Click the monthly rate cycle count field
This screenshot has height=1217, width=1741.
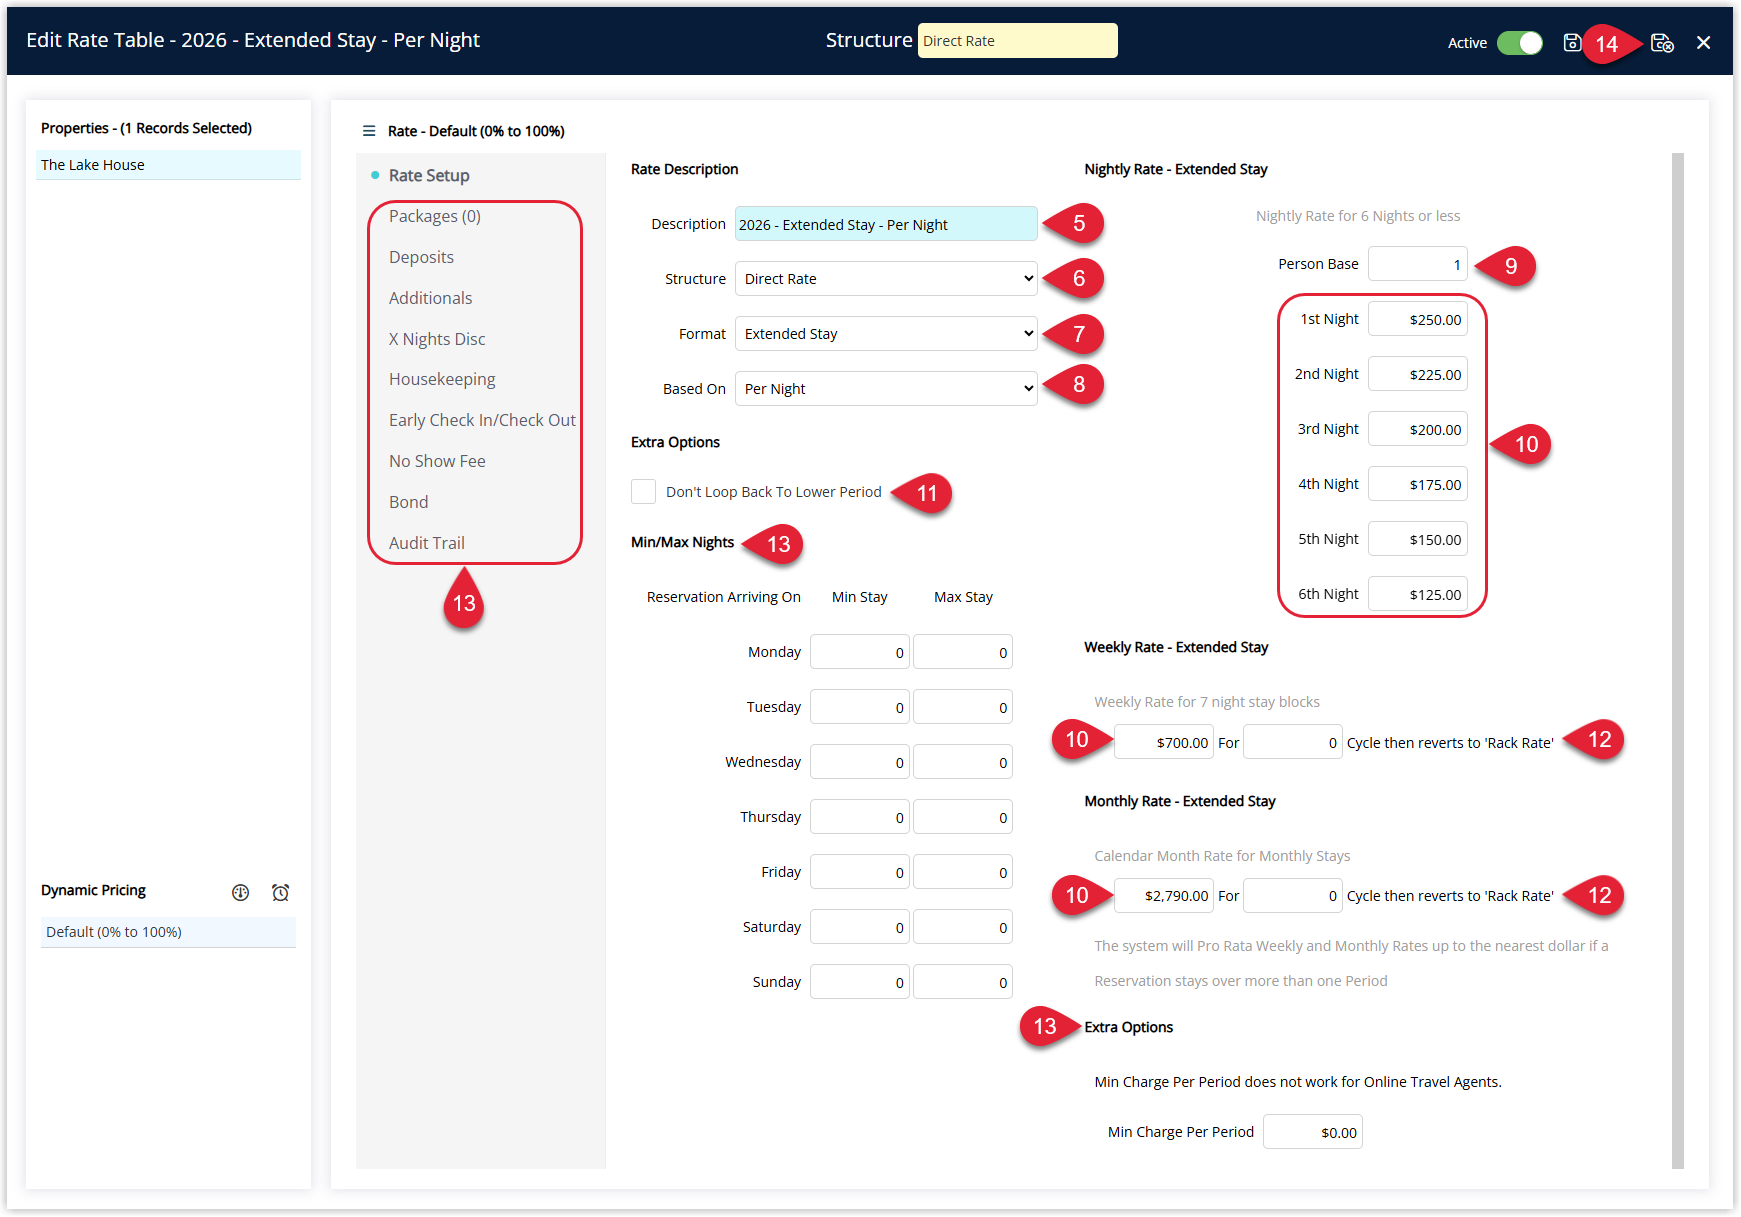coord(1293,895)
